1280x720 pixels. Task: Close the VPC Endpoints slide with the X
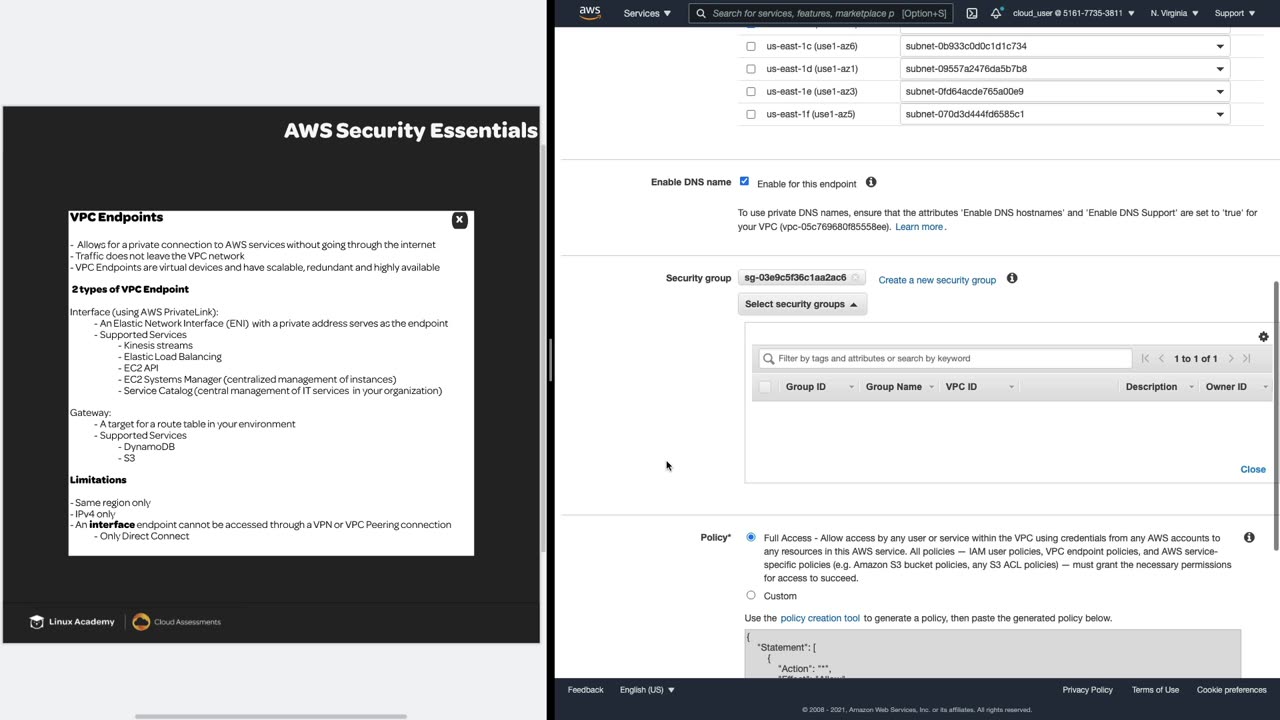tap(459, 220)
